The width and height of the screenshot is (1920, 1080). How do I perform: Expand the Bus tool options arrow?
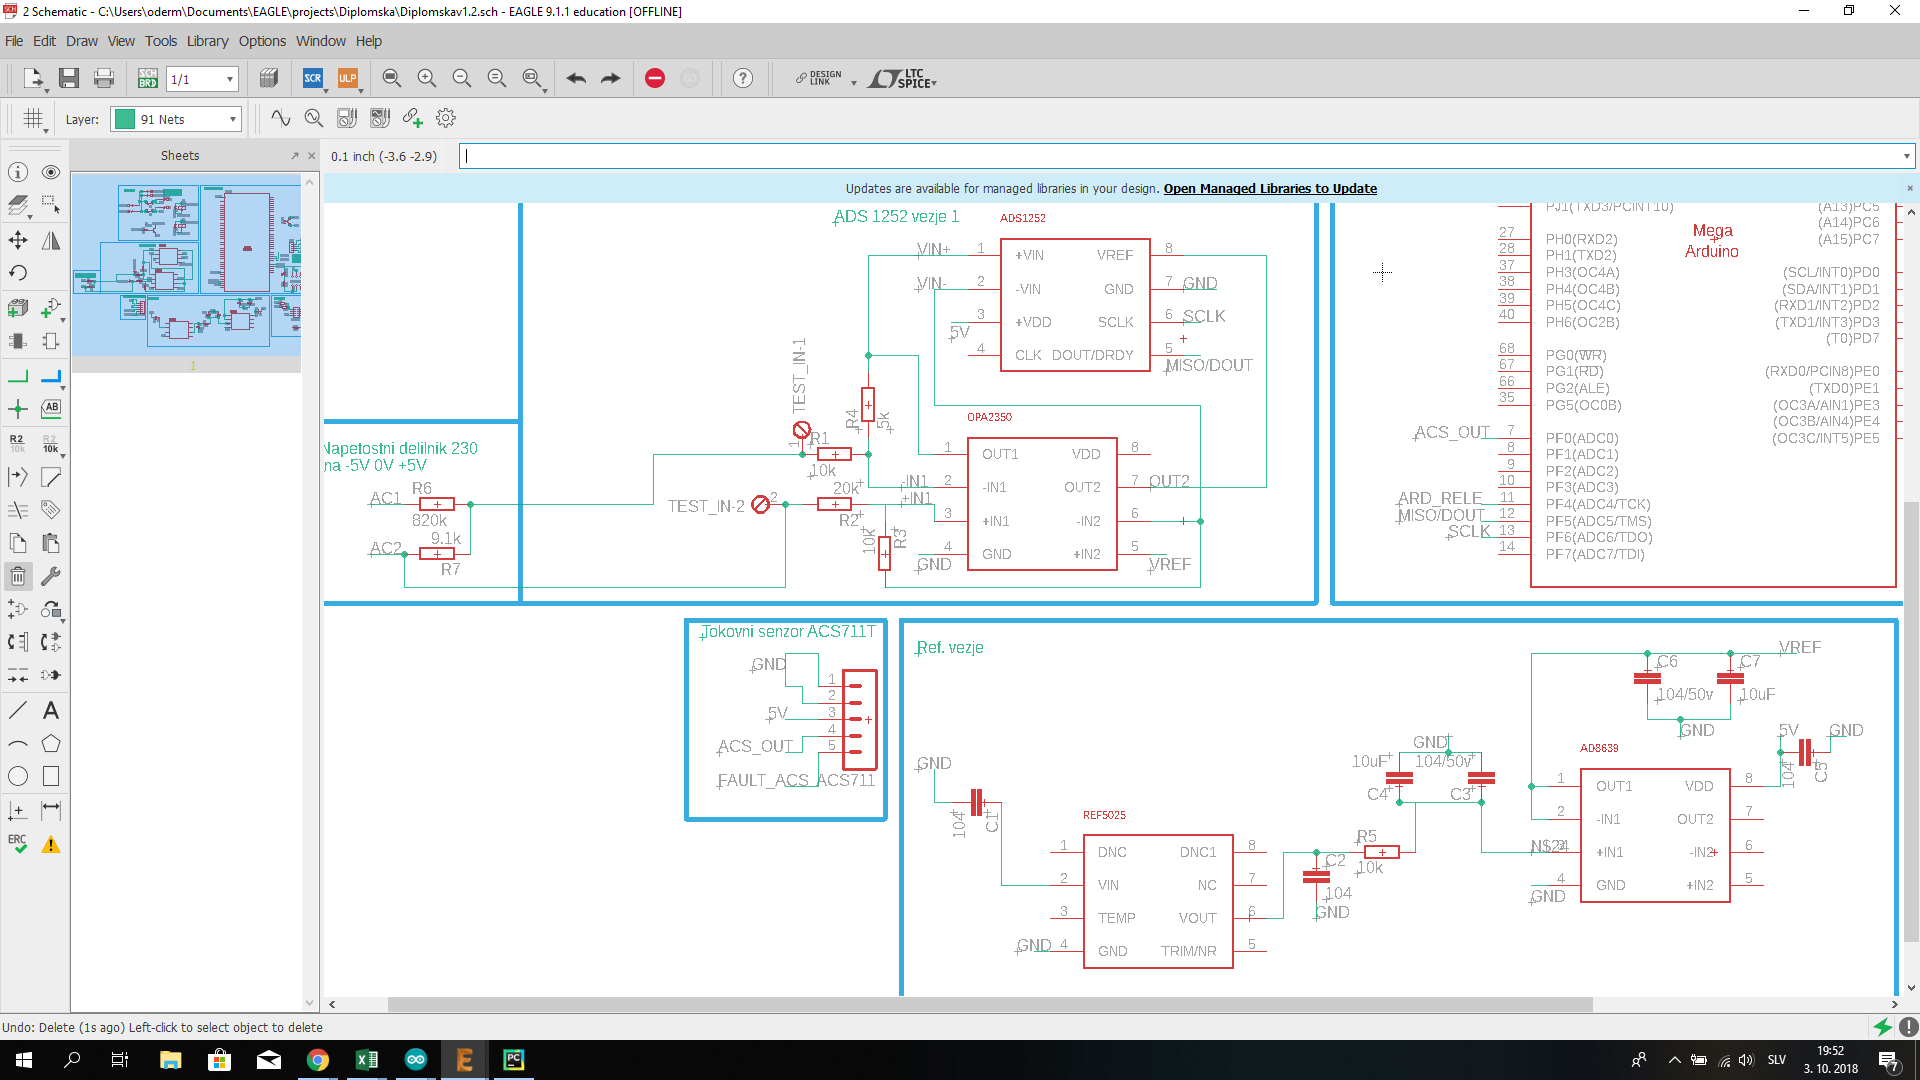[x=63, y=388]
